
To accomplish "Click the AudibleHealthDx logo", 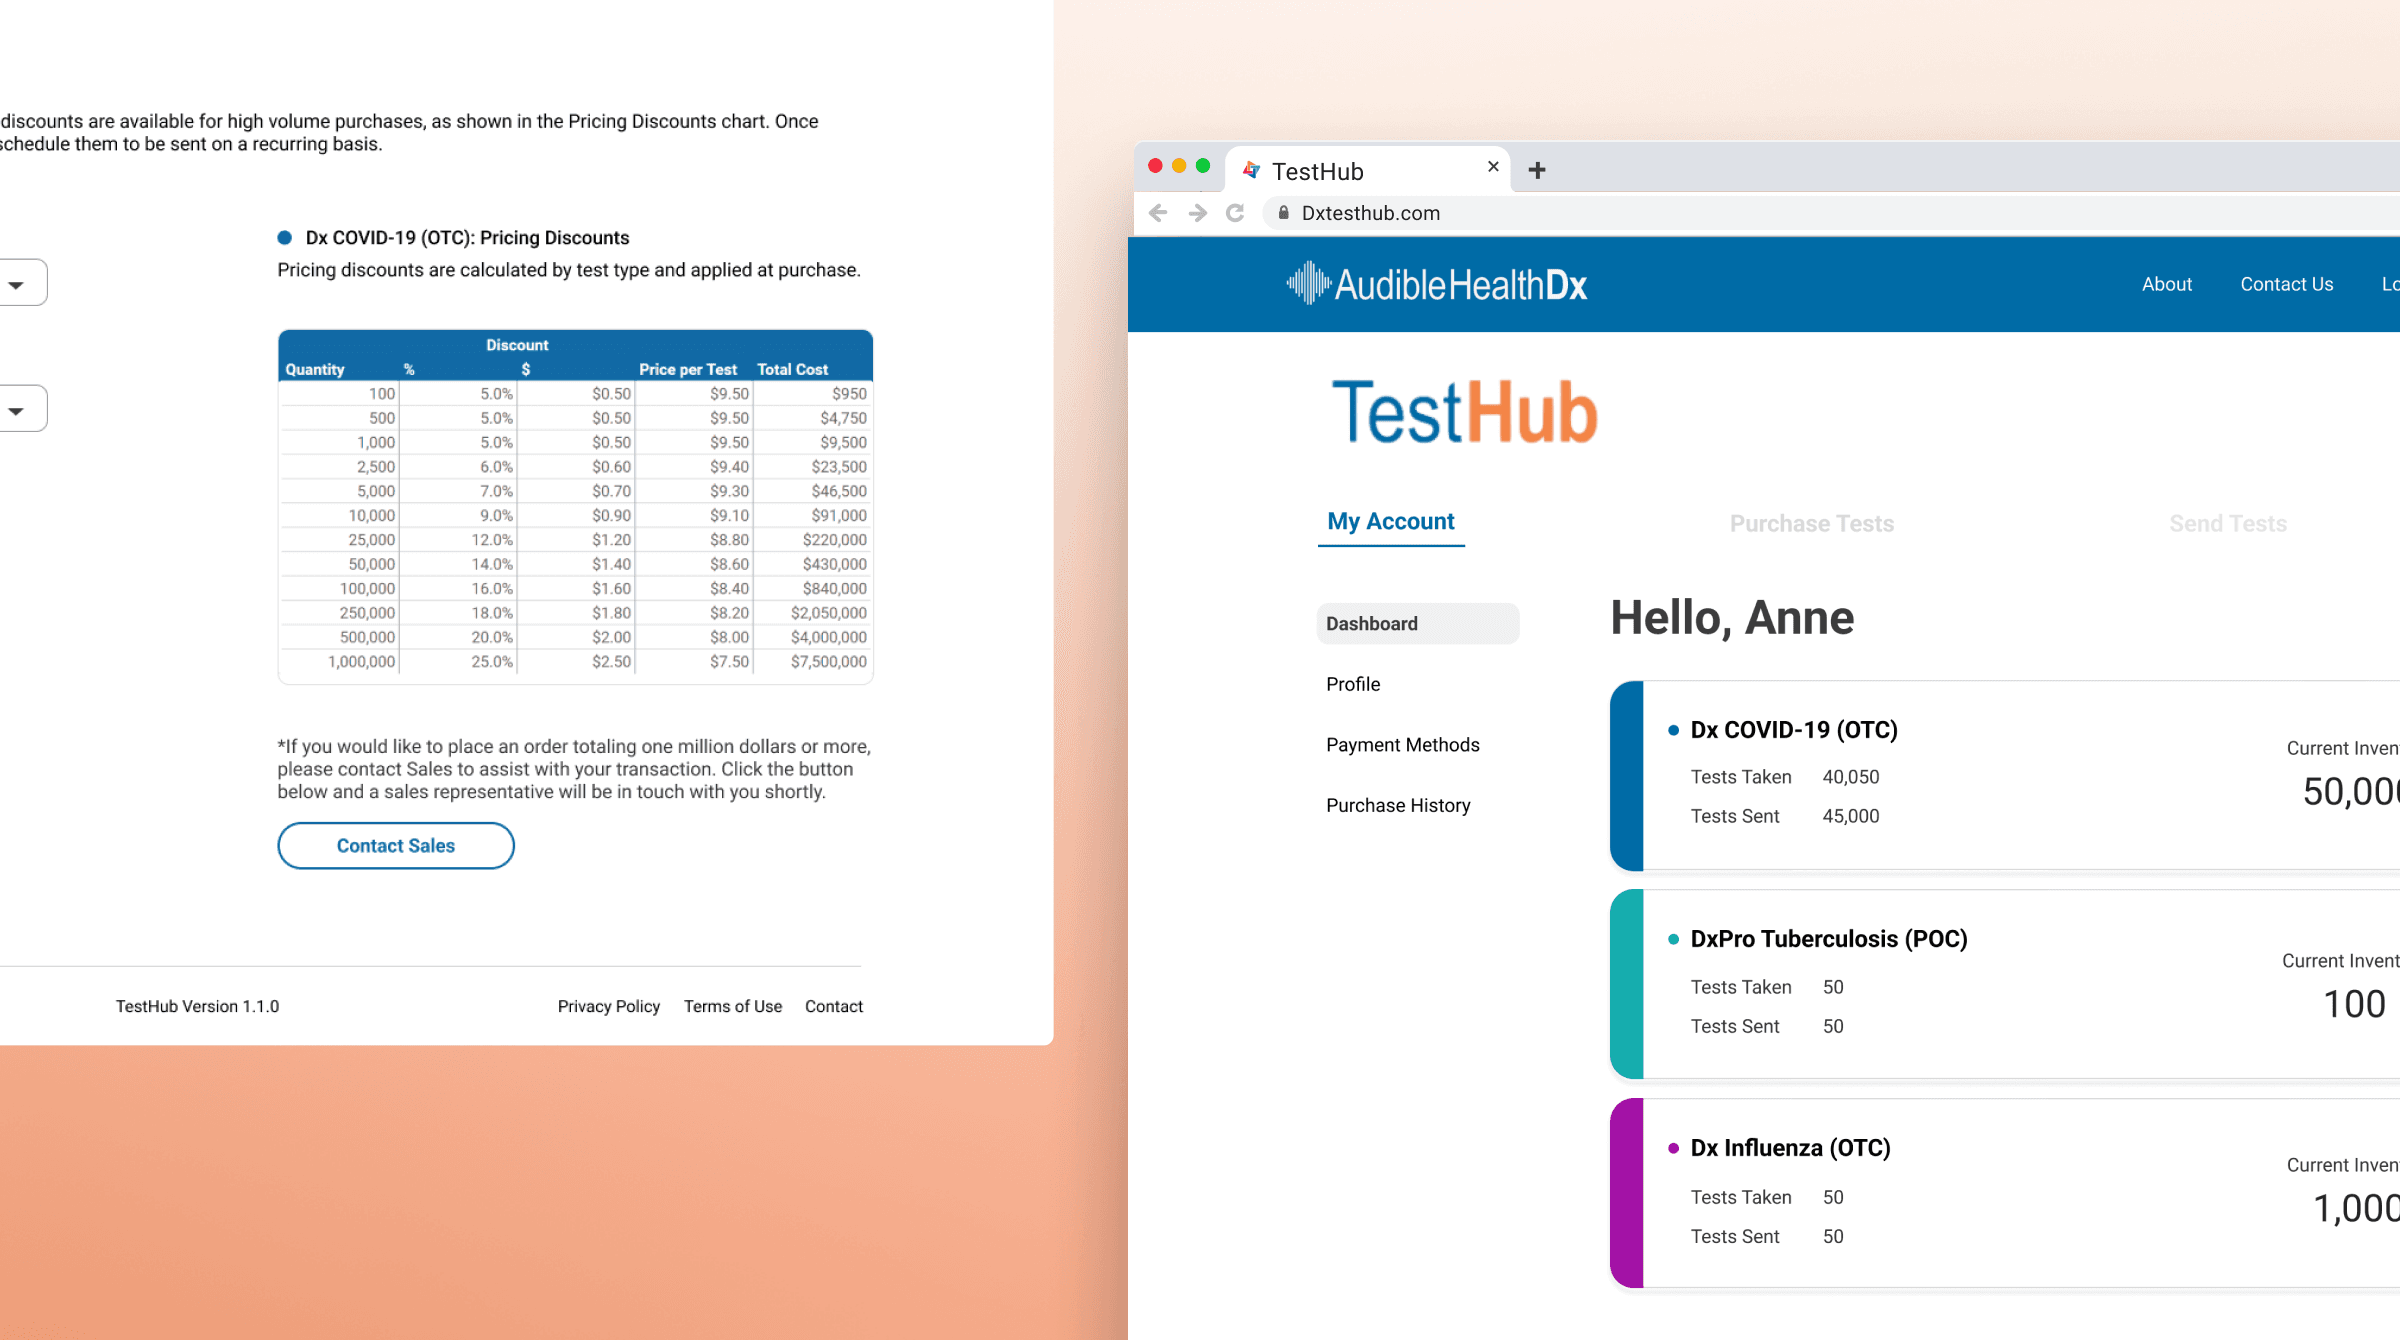I will [x=1437, y=284].
